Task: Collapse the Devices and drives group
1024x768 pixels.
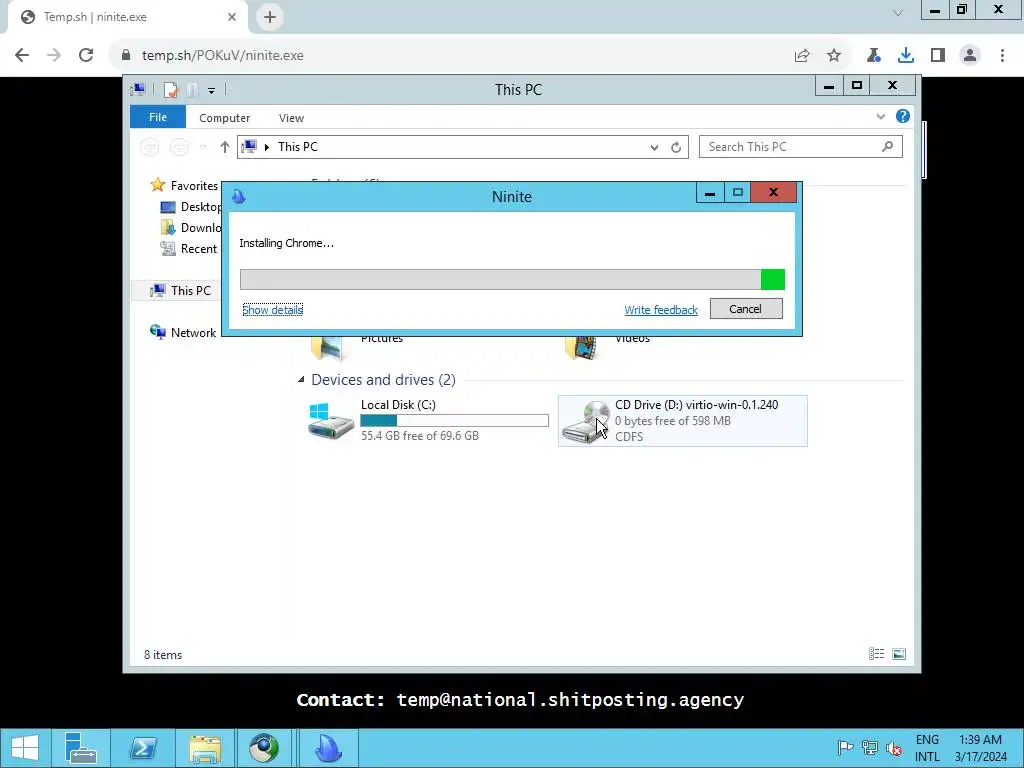Action: coord(301,379)
